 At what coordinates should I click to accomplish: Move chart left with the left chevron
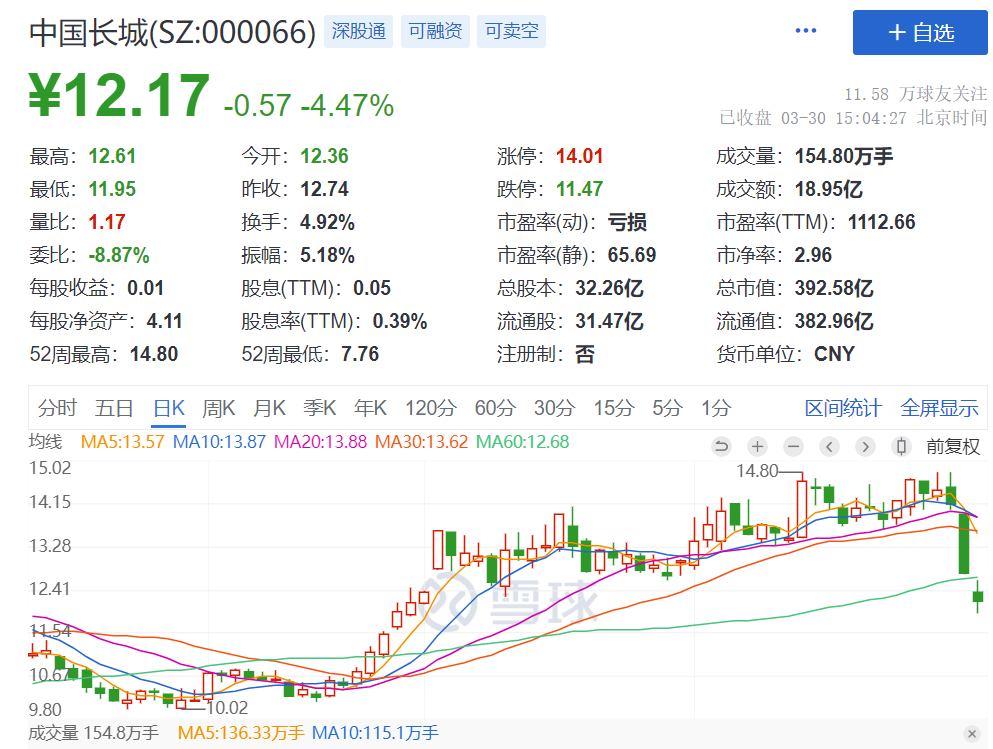(x=829, y=447)
